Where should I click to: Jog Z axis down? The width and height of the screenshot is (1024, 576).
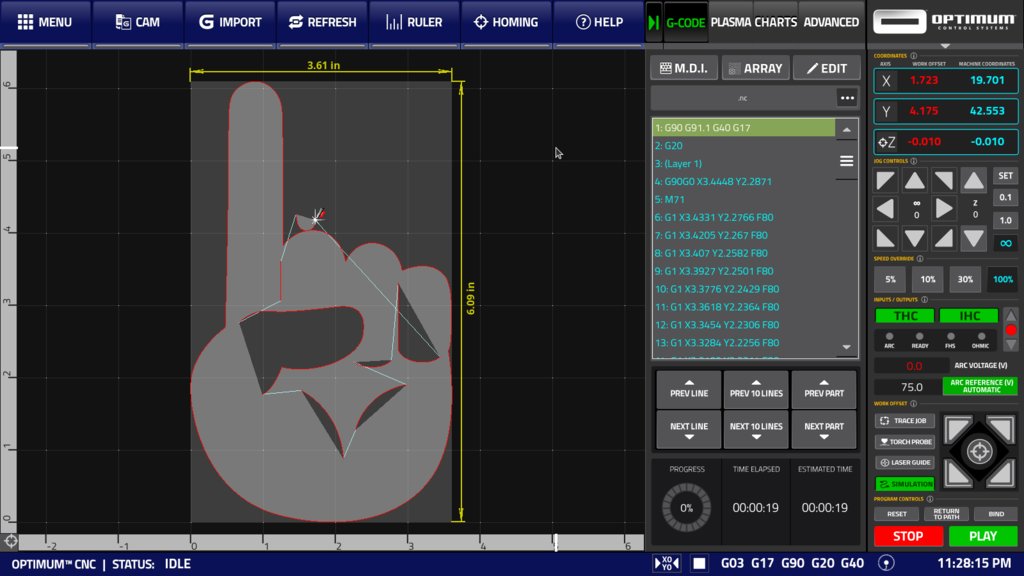(x=974, y=238)
